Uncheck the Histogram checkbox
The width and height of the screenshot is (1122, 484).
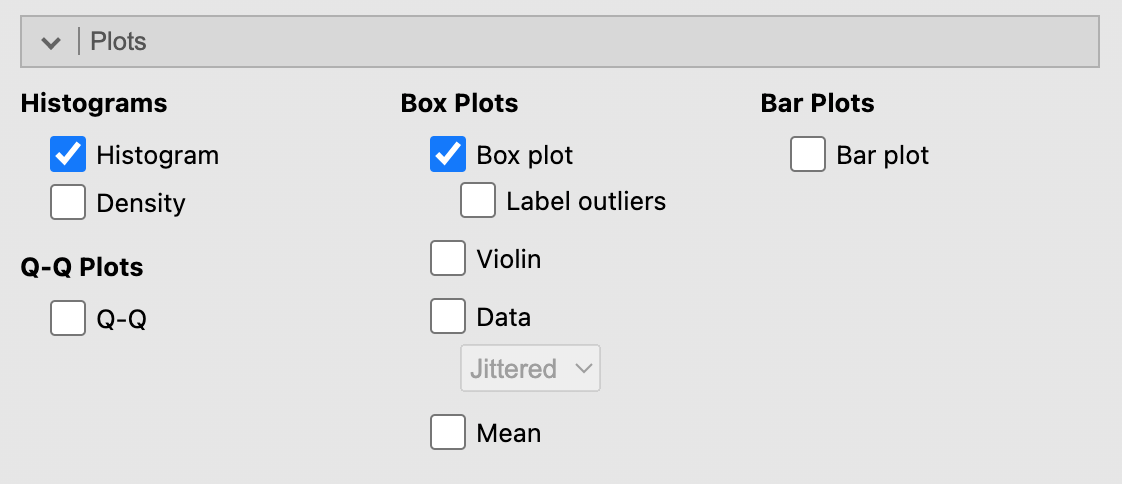pyautogui.click(x=68, y=156)
